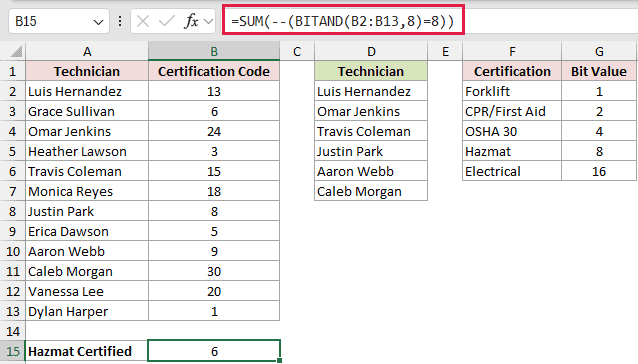Select 'Grace Sullivan' cell
This screenshot has width=638, height=364.
pos(87,111)
